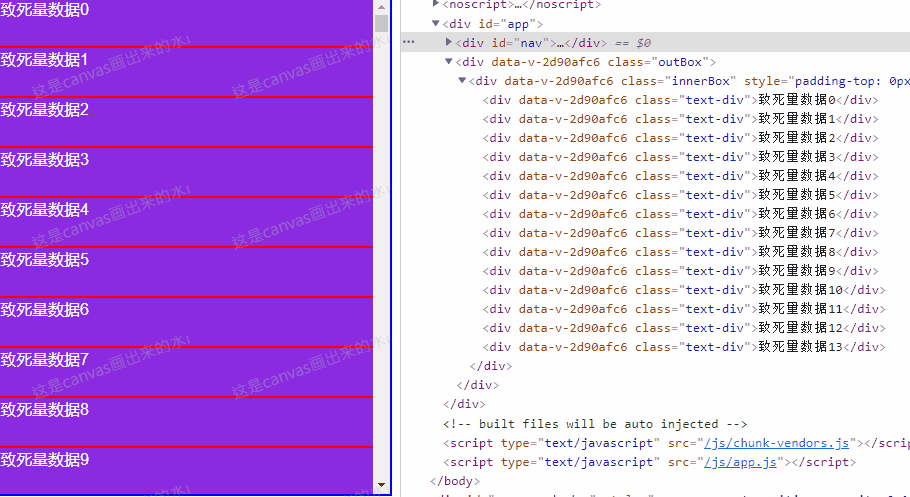Click the 致死量数据1 item in the page
Screen dimensions: 910x497
pos(186,72)
